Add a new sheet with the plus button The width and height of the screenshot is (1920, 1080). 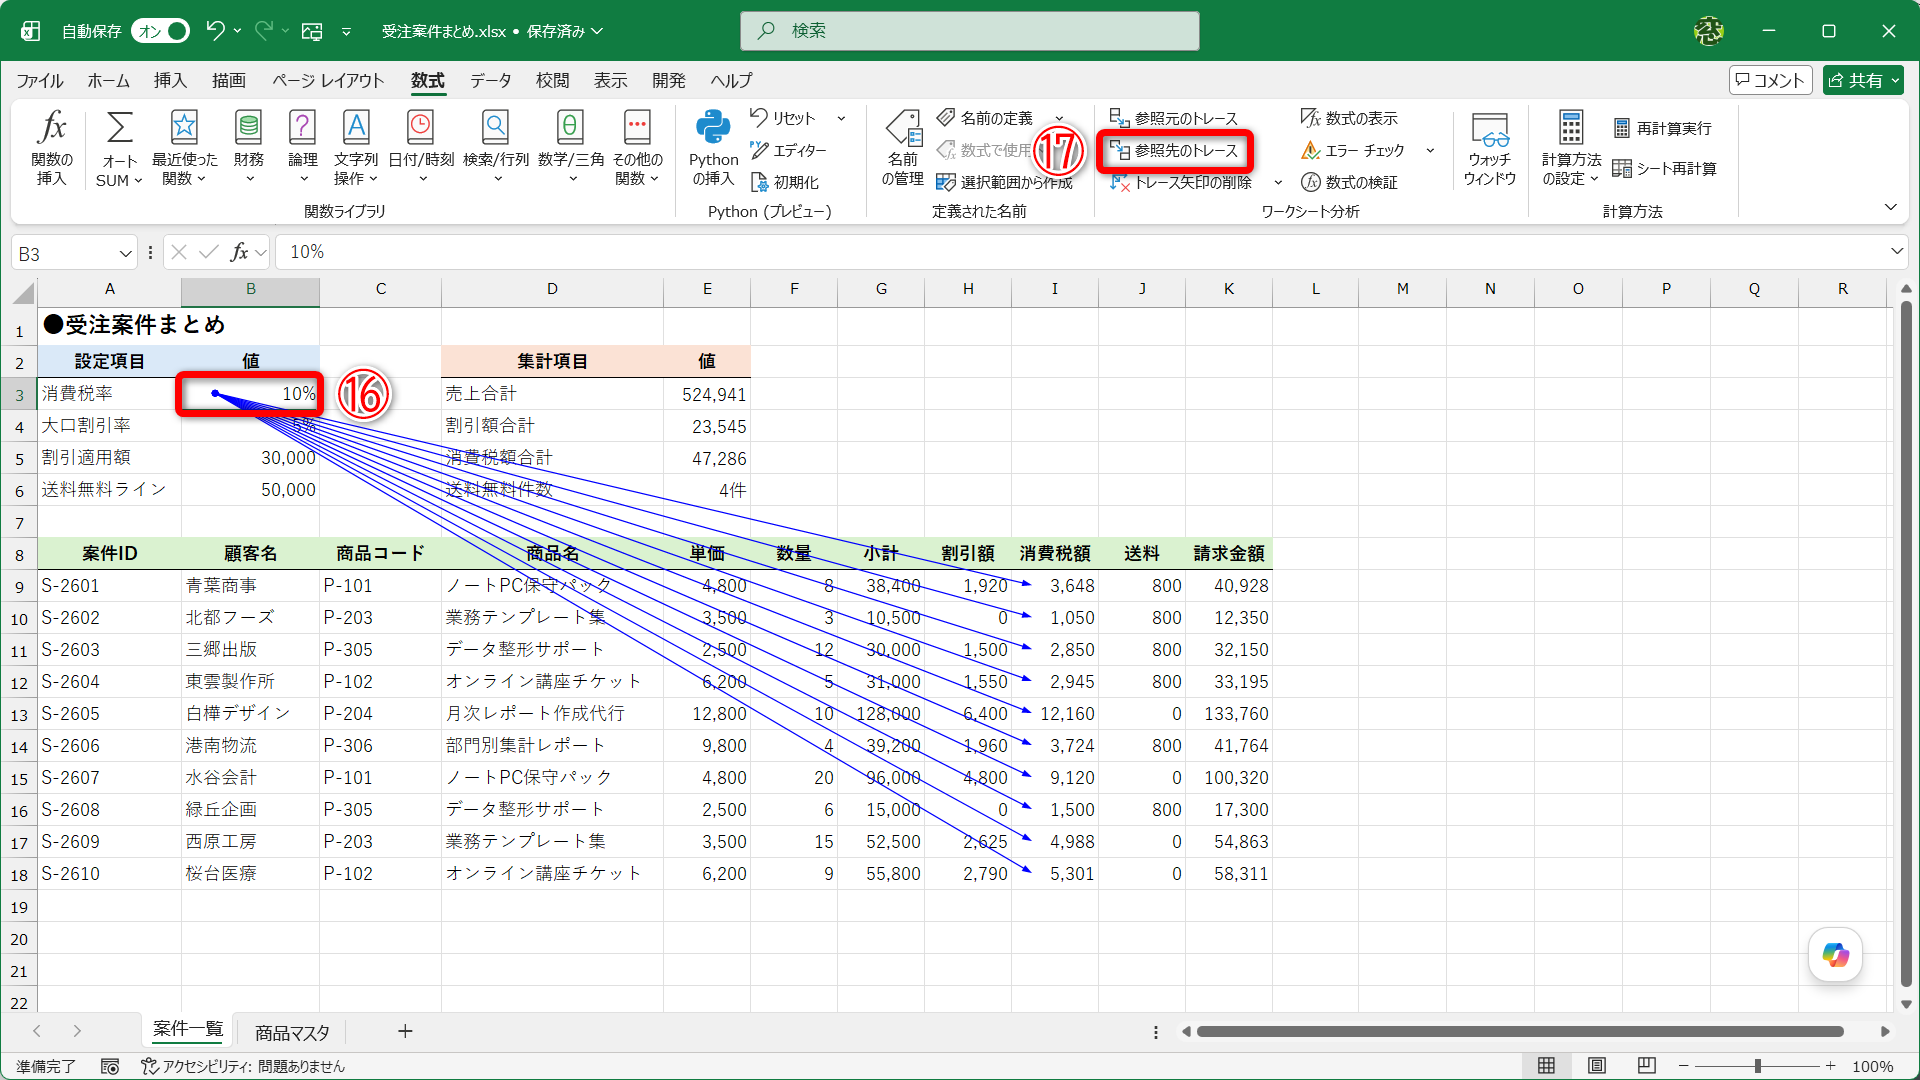405,1031
